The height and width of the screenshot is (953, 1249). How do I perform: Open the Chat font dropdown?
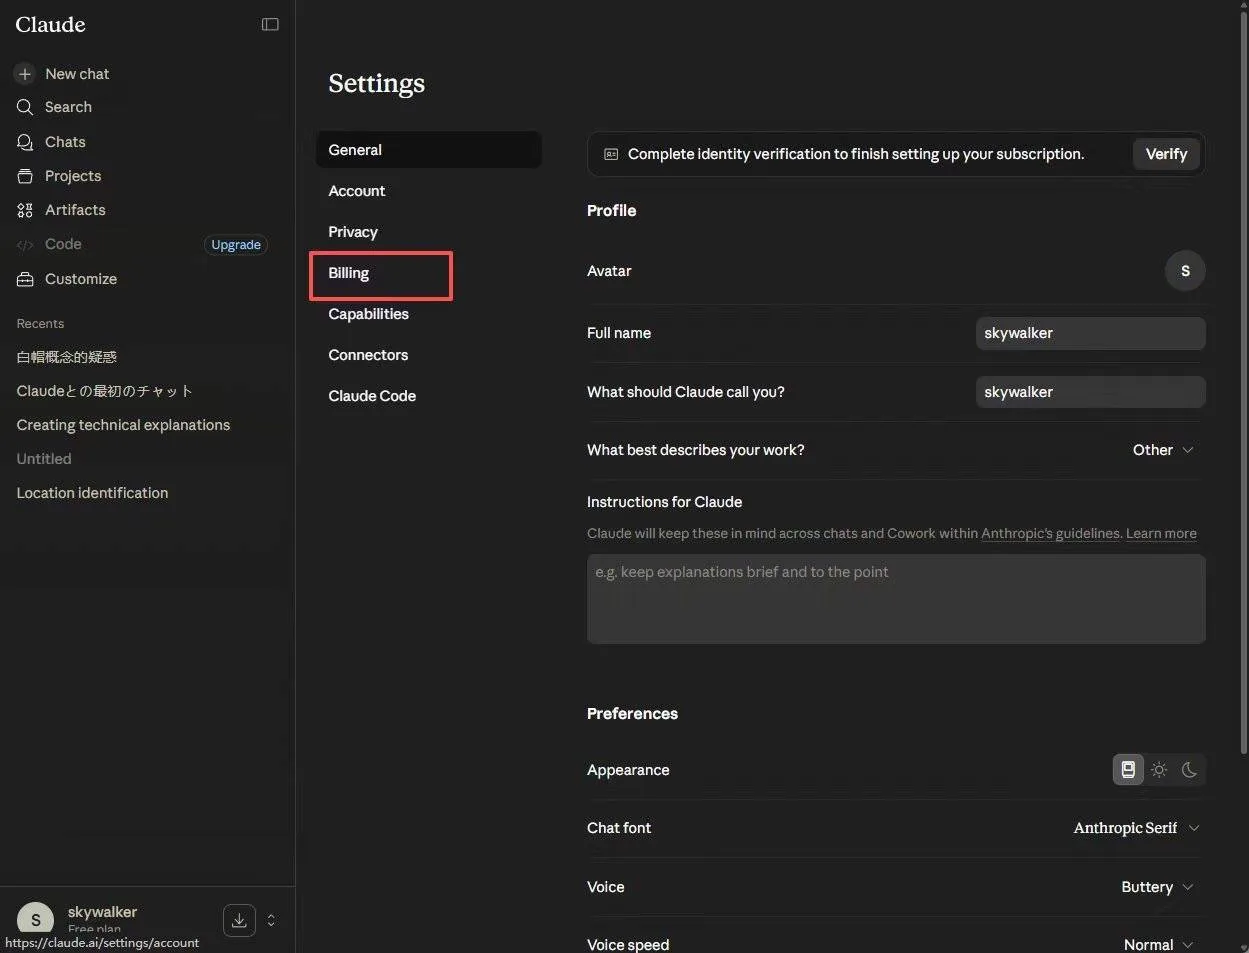(x=1136, y=828)
